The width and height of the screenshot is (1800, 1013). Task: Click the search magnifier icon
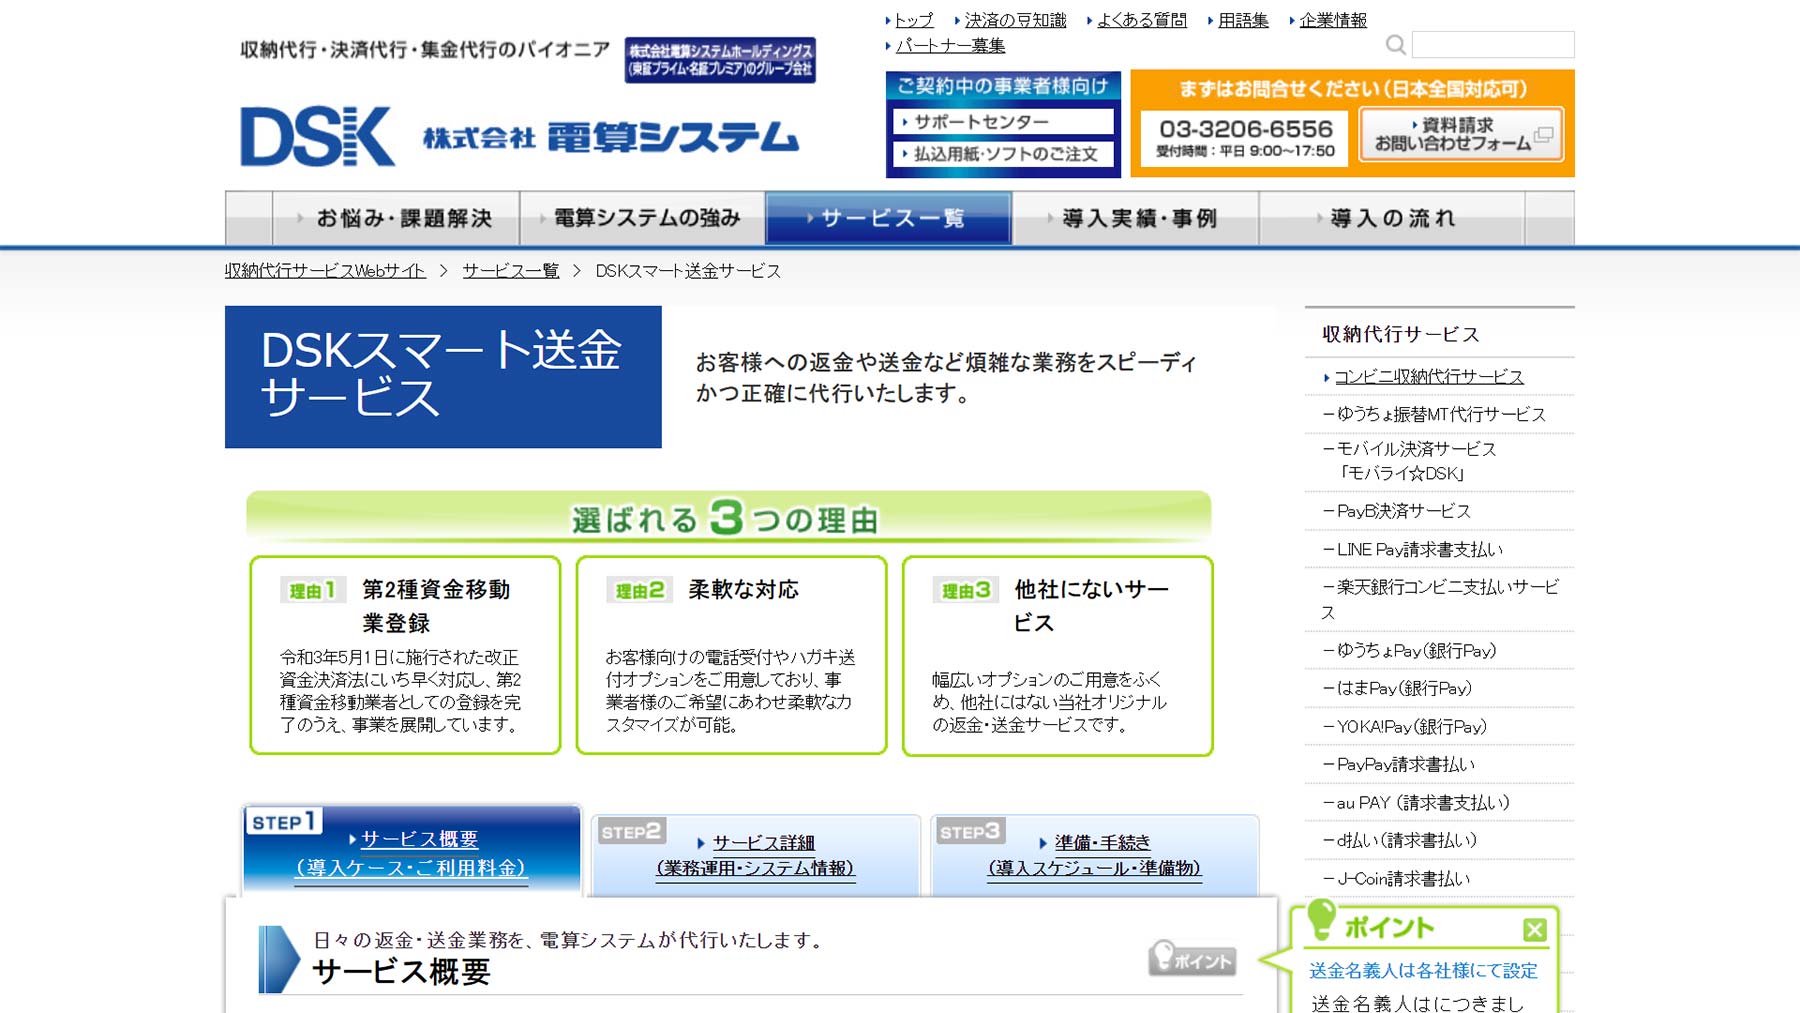point(1396,45)
